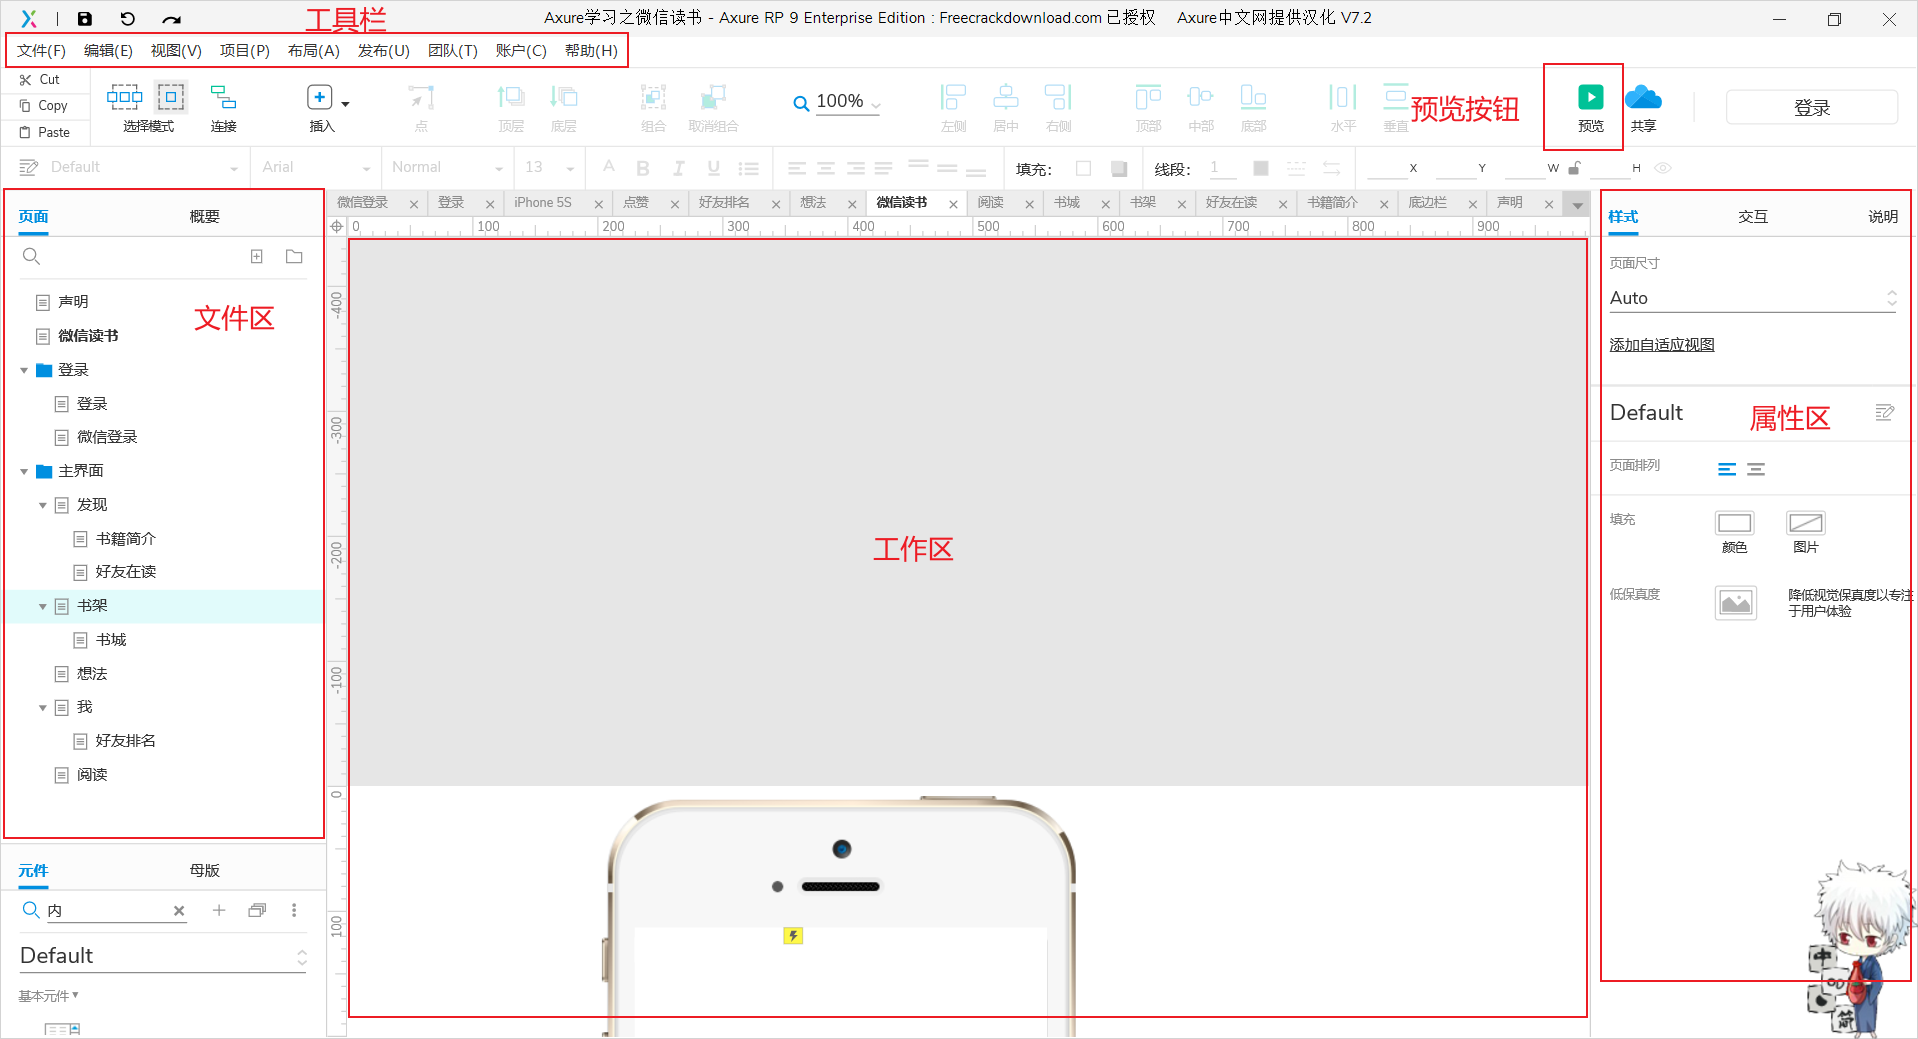Viewport: 1918px width, 1039px height.
Task: Switch to the 交互 interactions tab
Action: click(1753, 217)
